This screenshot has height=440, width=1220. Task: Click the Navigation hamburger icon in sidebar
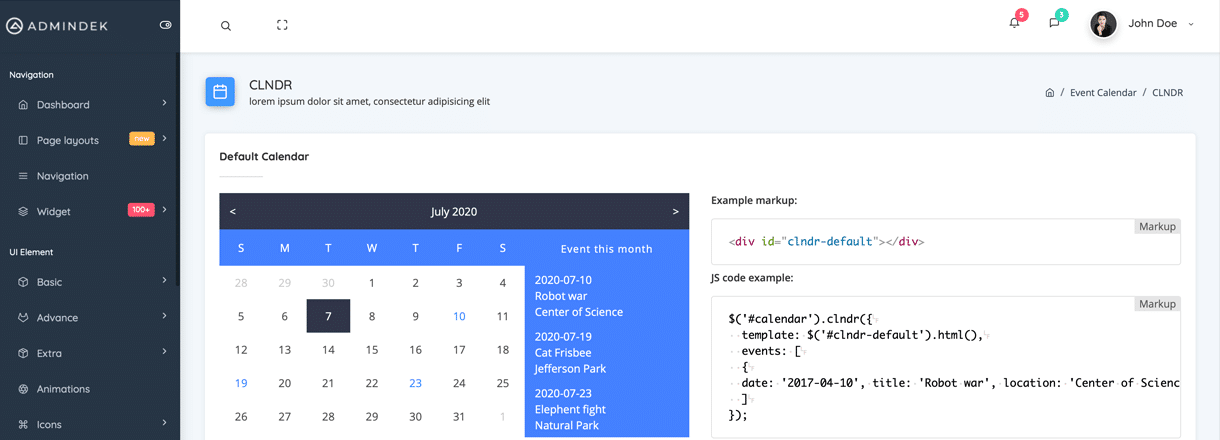pos(23,176)
